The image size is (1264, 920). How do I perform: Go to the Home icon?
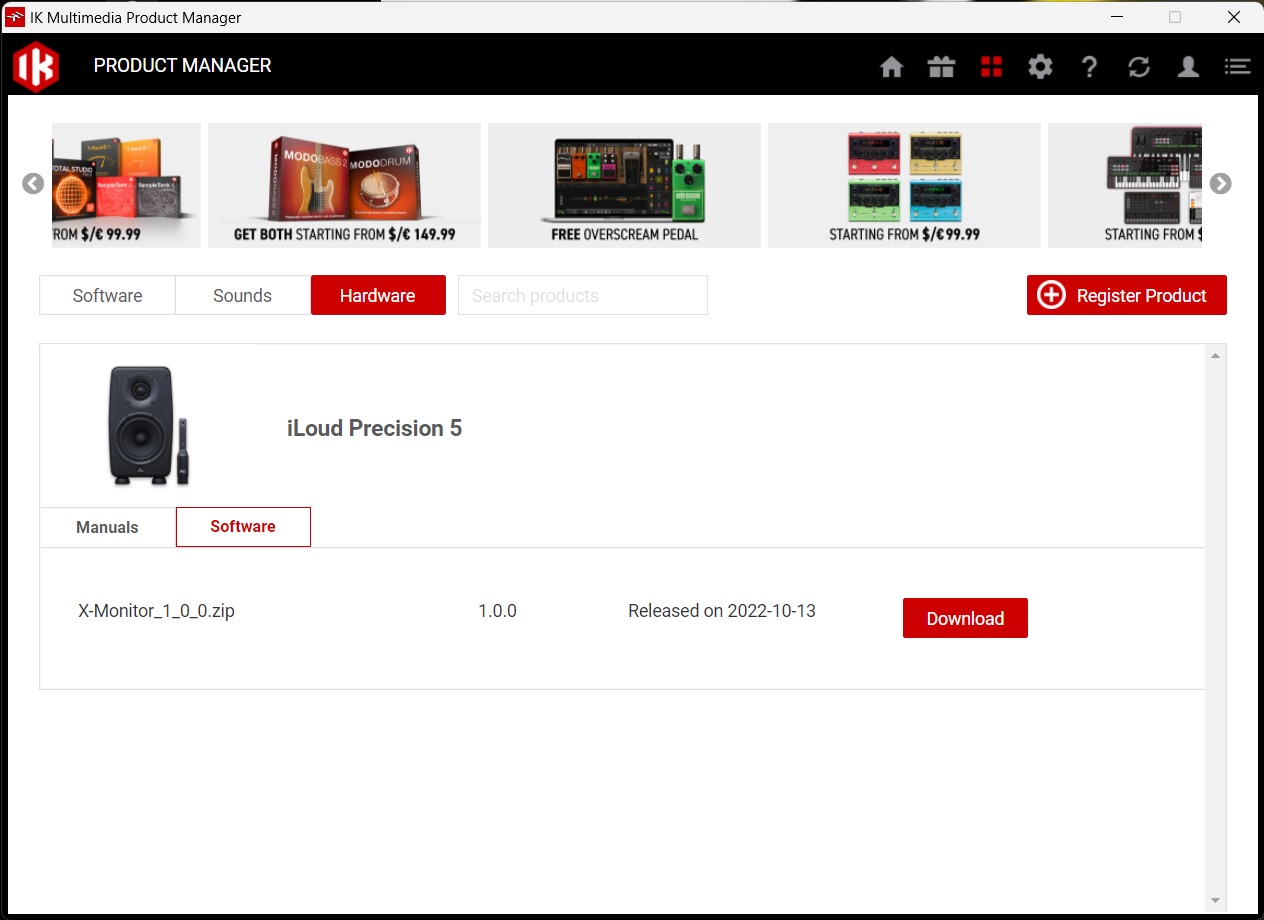click(891, 67)
